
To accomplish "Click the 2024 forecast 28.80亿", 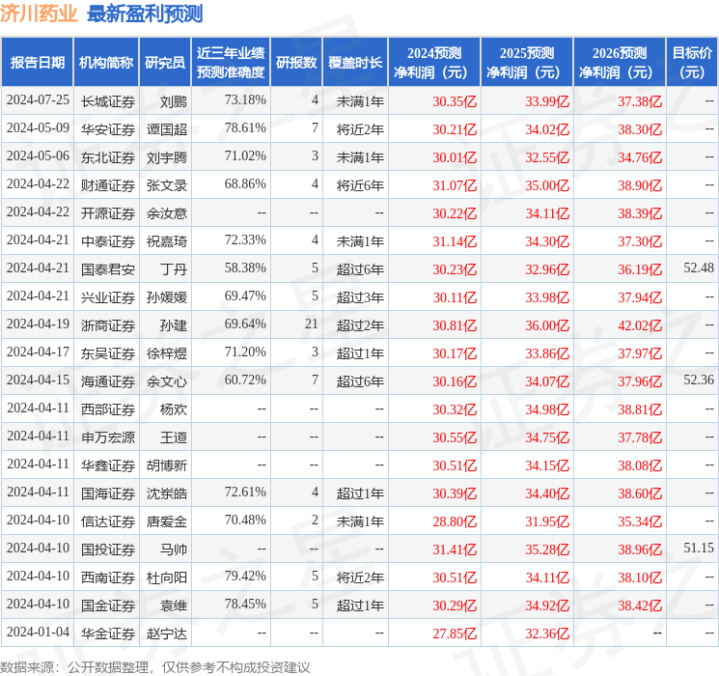I will pos(454,521).
